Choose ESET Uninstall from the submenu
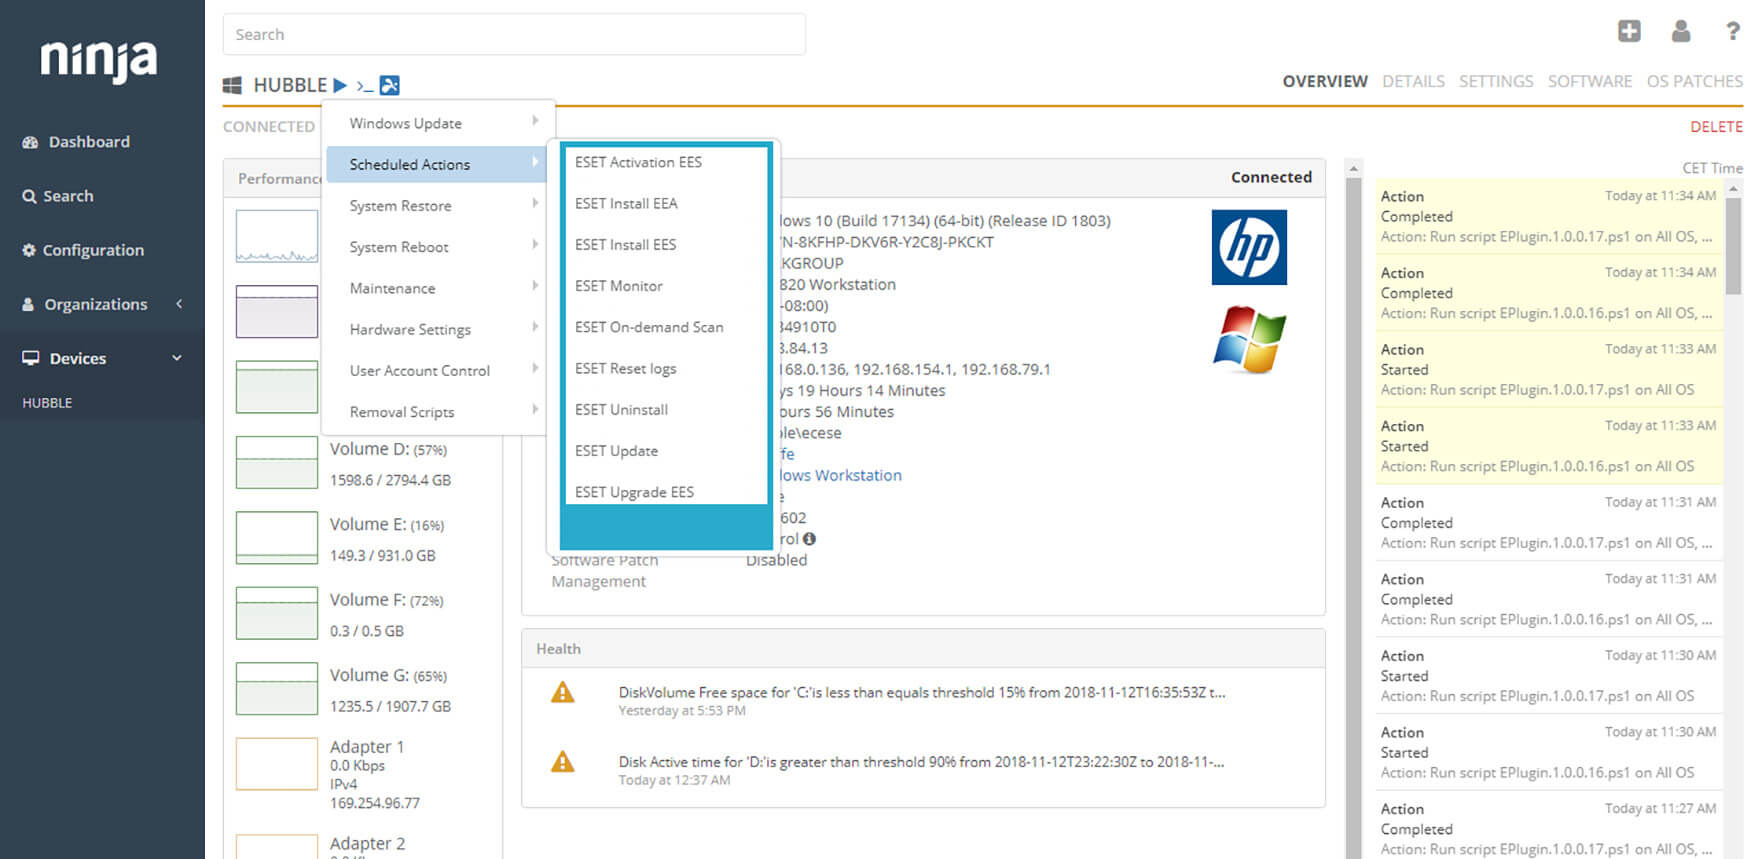 tap(621, 410)
